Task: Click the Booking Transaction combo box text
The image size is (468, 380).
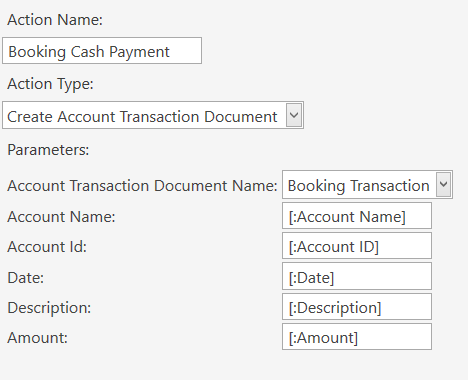Action: (x=359, y=185)
